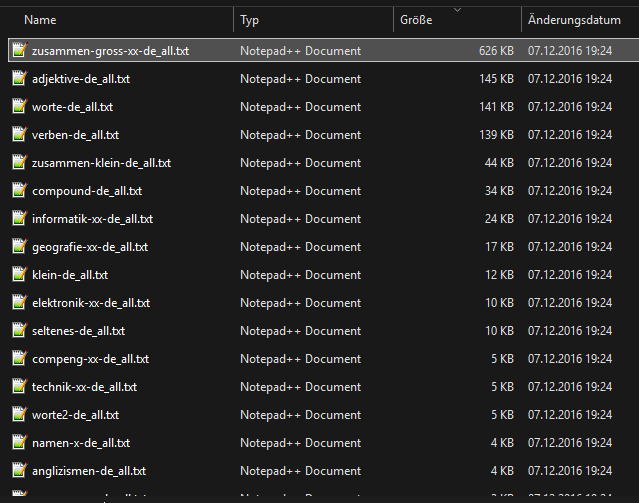The image size is (639, 503).
Task: Toggle sort direction arrow above Größe
Action: pos(458,9)
